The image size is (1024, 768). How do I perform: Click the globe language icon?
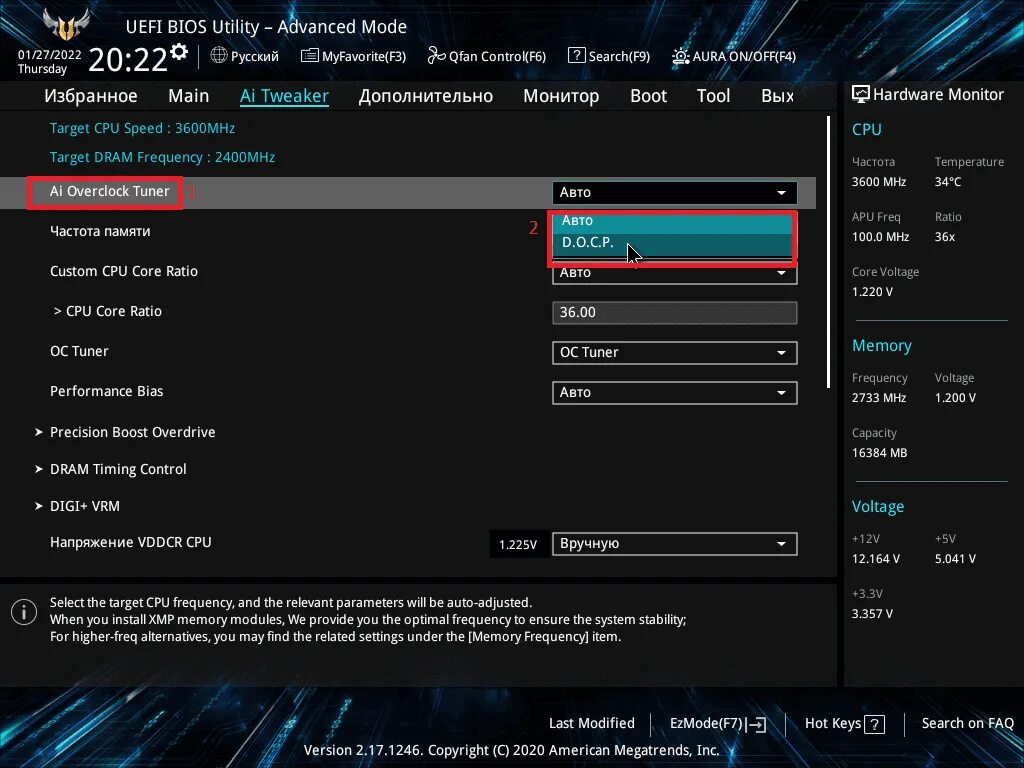tap(219, 56)
